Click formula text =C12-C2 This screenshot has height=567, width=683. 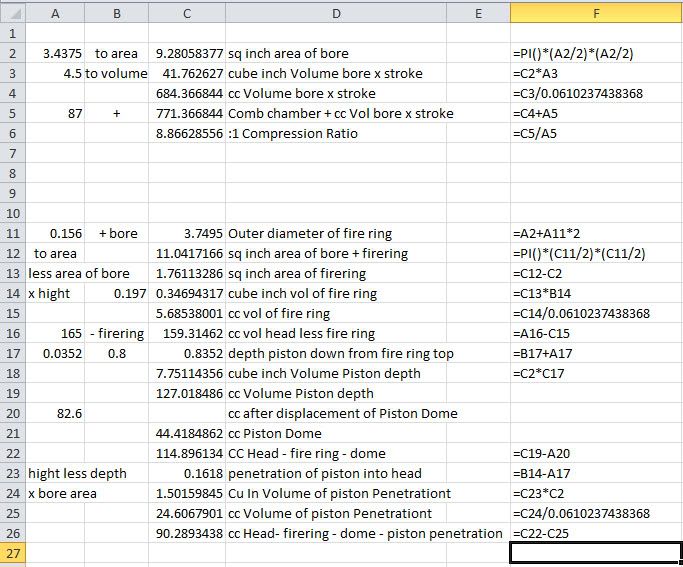click(x=538, y=274)
